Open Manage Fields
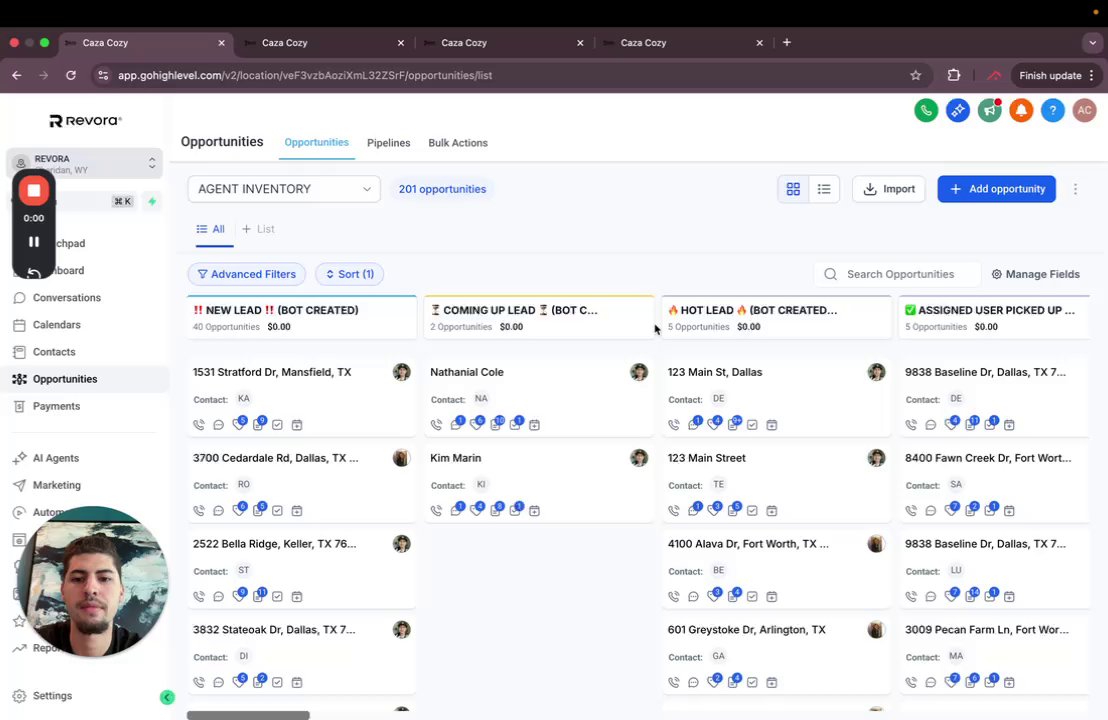Image resolution: width=1108 pixels, height=720 pixels. pyautogui.click(x=1035, y=274)
